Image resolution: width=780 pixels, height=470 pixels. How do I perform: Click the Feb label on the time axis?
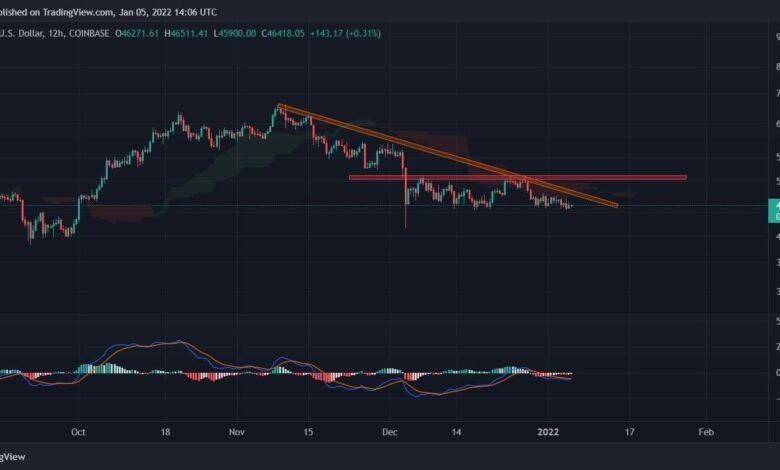point(706,432)
